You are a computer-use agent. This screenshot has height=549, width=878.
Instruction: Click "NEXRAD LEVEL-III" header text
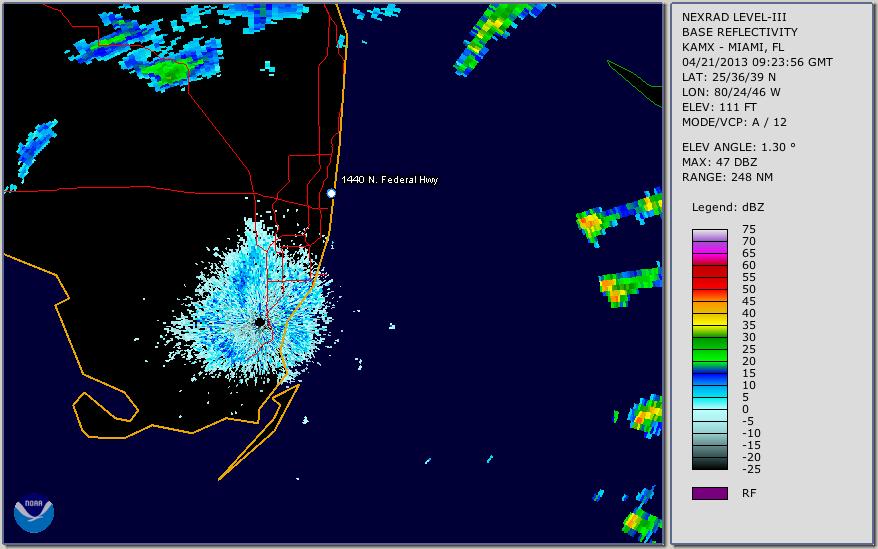pos(734,17)
